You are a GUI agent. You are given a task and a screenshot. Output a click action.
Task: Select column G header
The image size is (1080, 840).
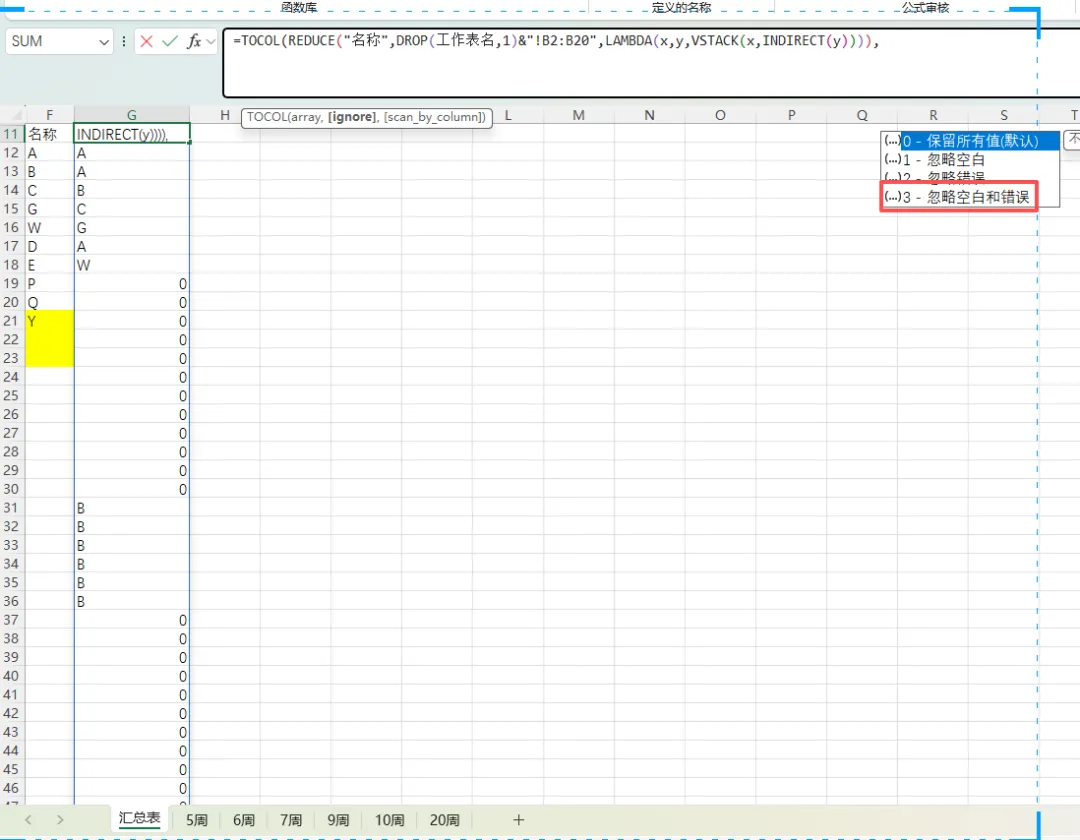click(132, 115)
